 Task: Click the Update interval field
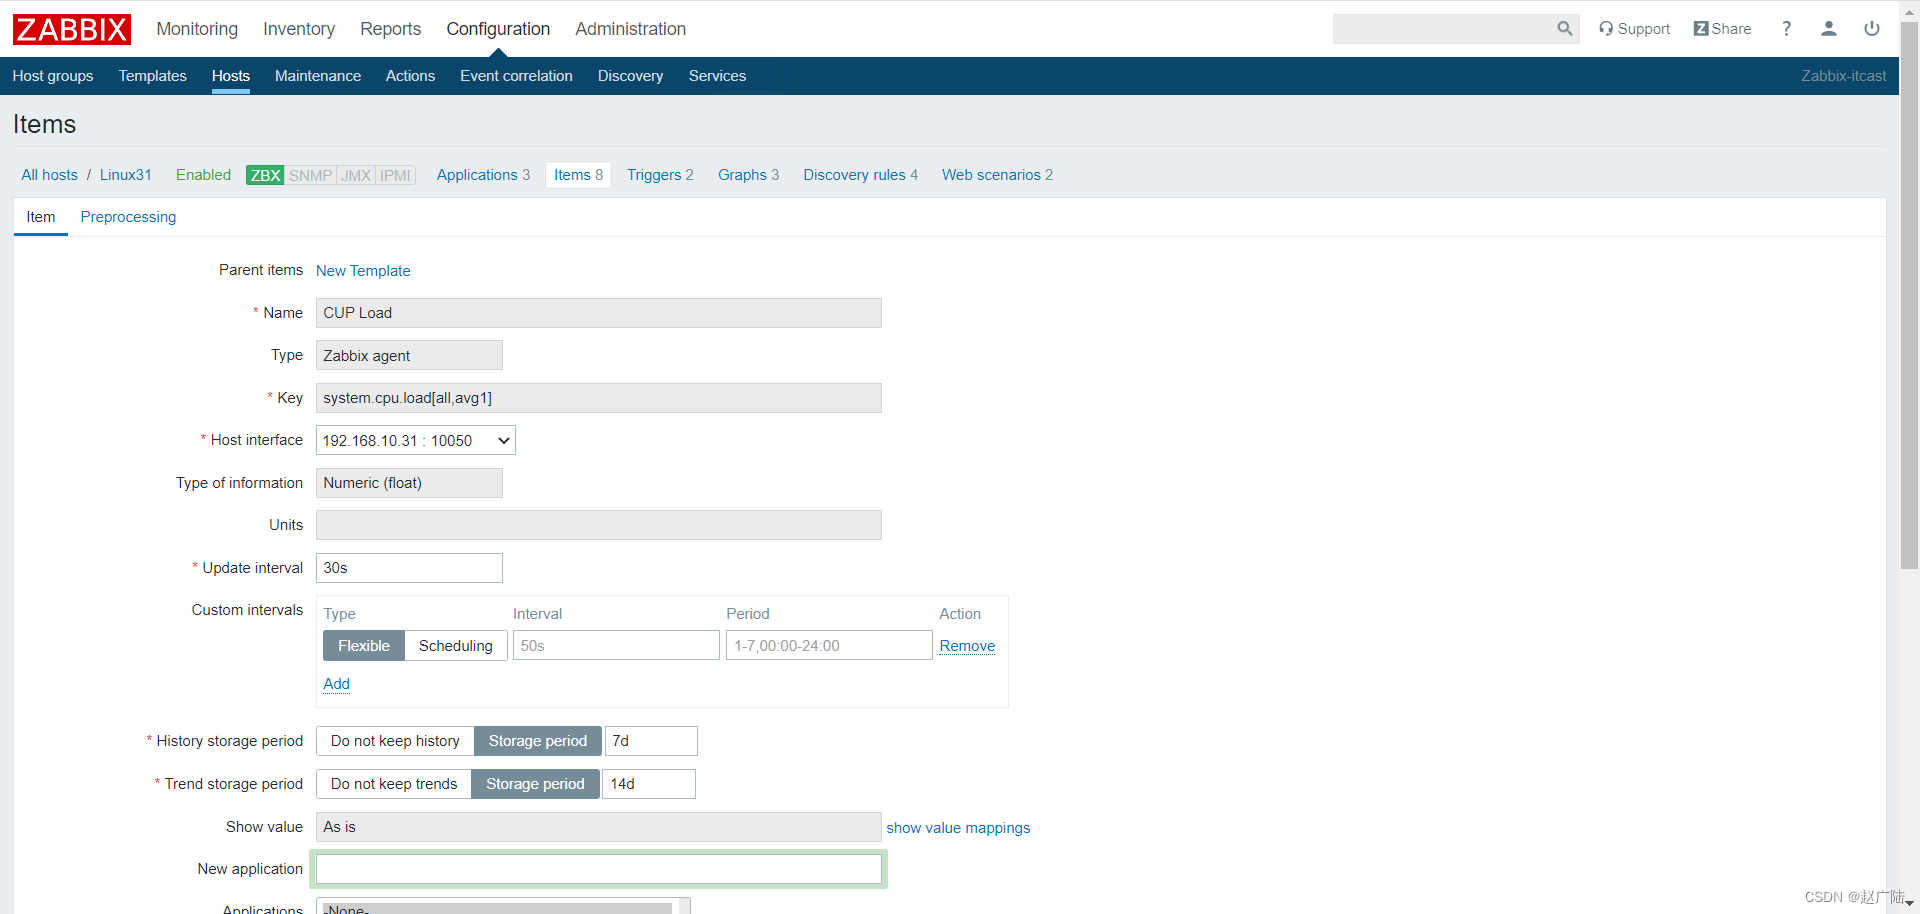409,568
